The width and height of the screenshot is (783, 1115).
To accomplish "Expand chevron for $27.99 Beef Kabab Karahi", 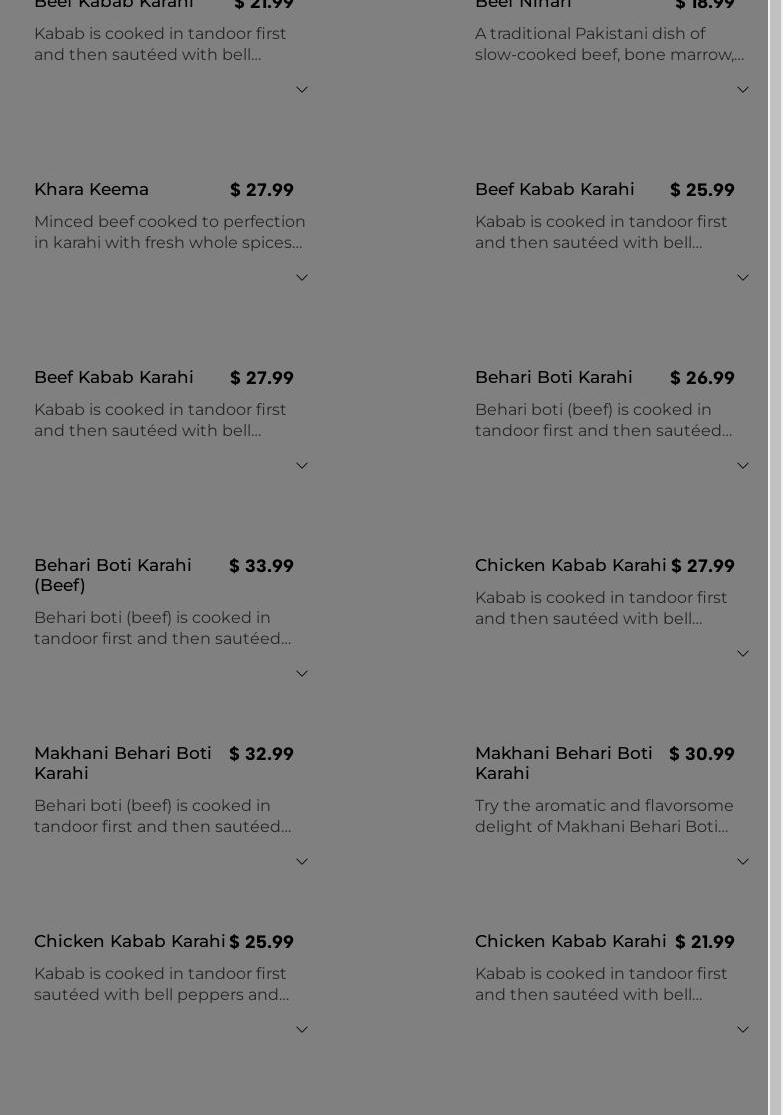I will coord(302,466).
